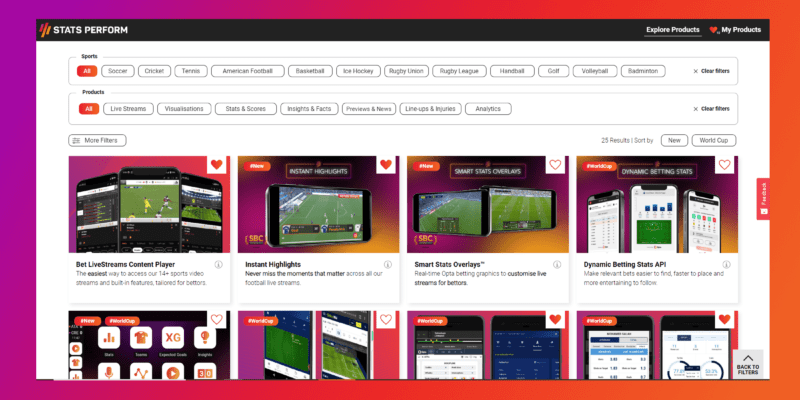Expand the More Filters options
Screen dimensions: 800x400
pos(97,140)
